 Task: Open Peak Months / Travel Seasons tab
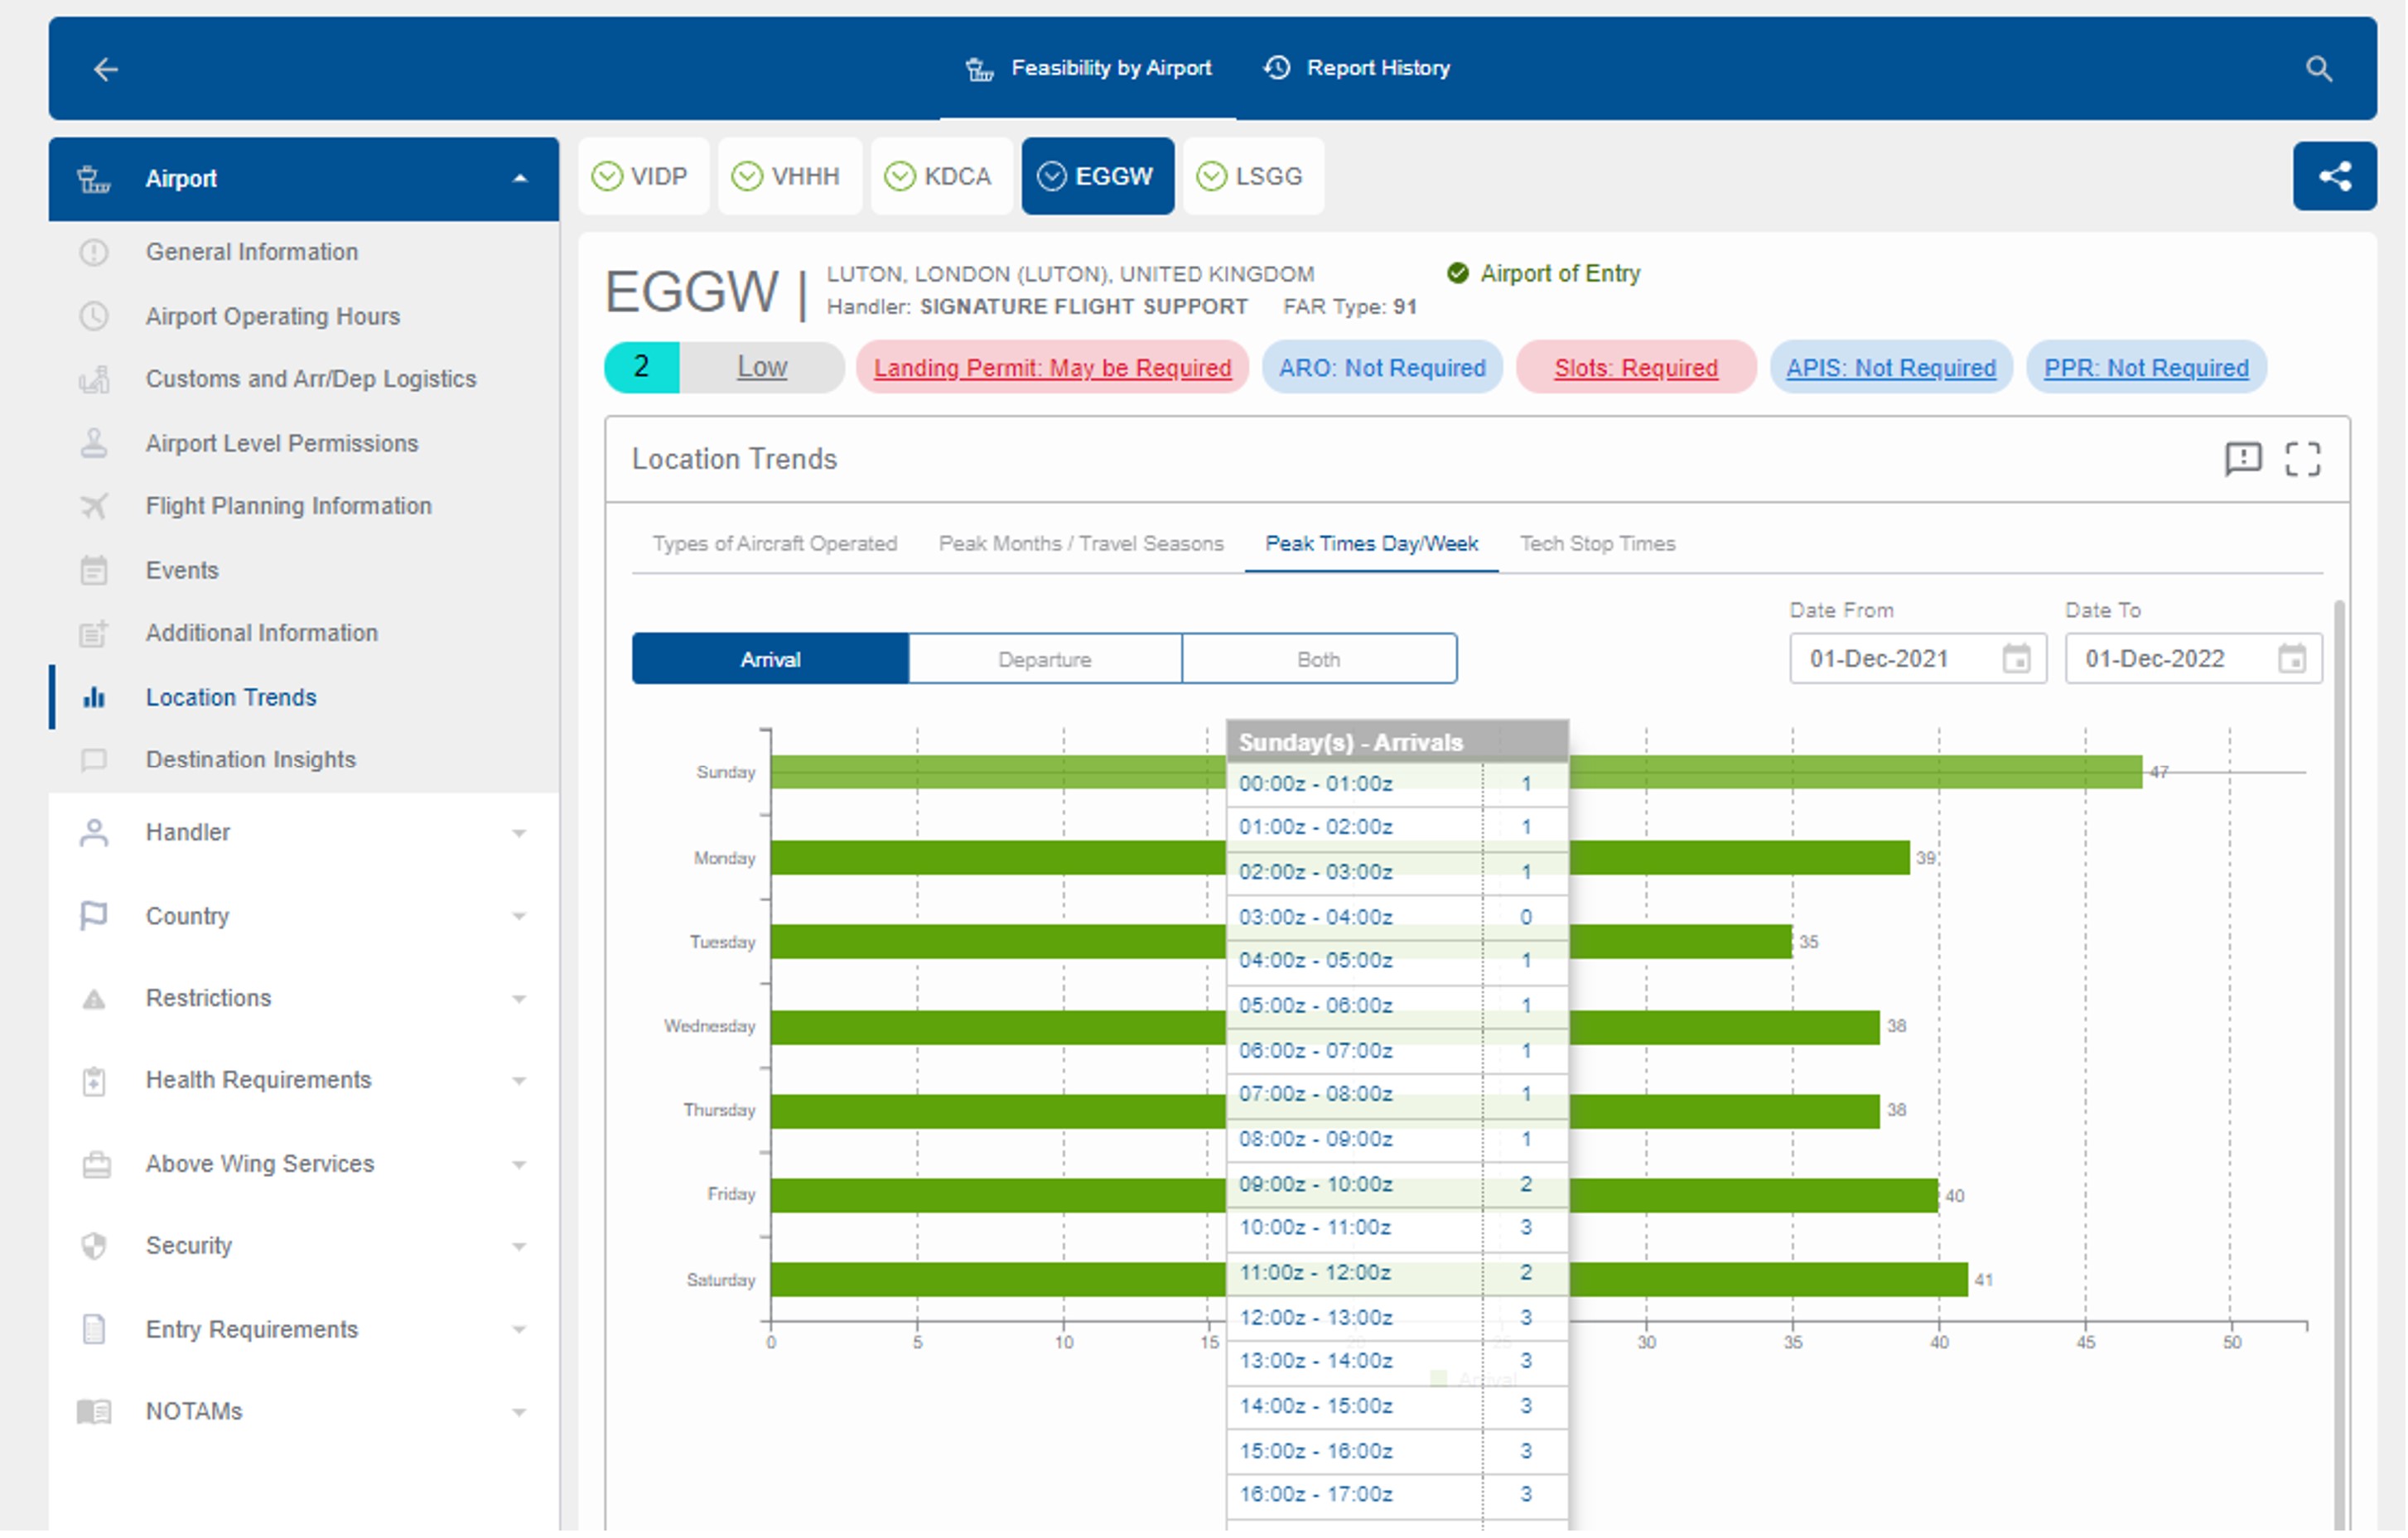(1081, 544)
